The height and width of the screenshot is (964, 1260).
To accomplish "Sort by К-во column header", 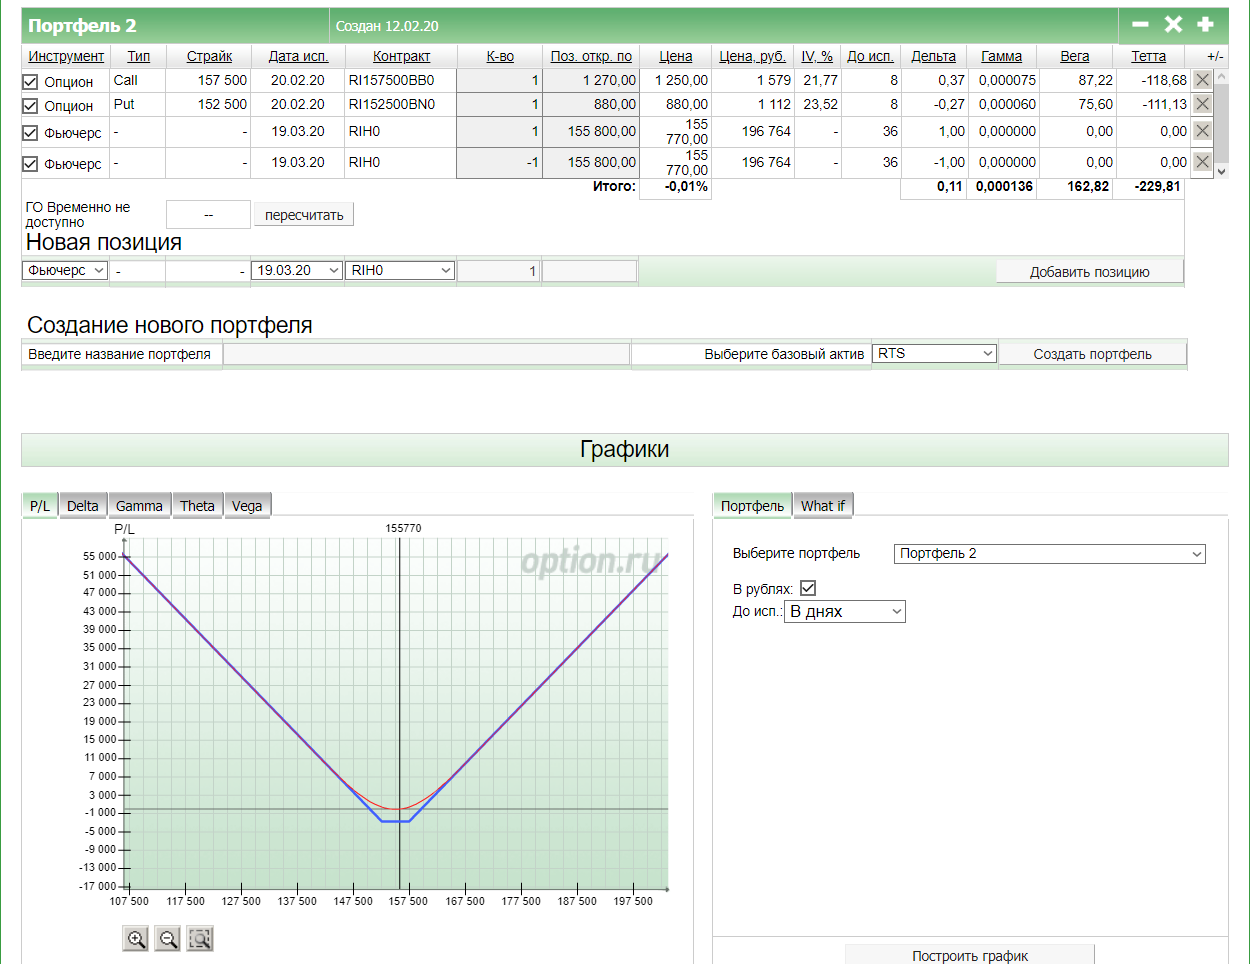I will tap(500, 56).
